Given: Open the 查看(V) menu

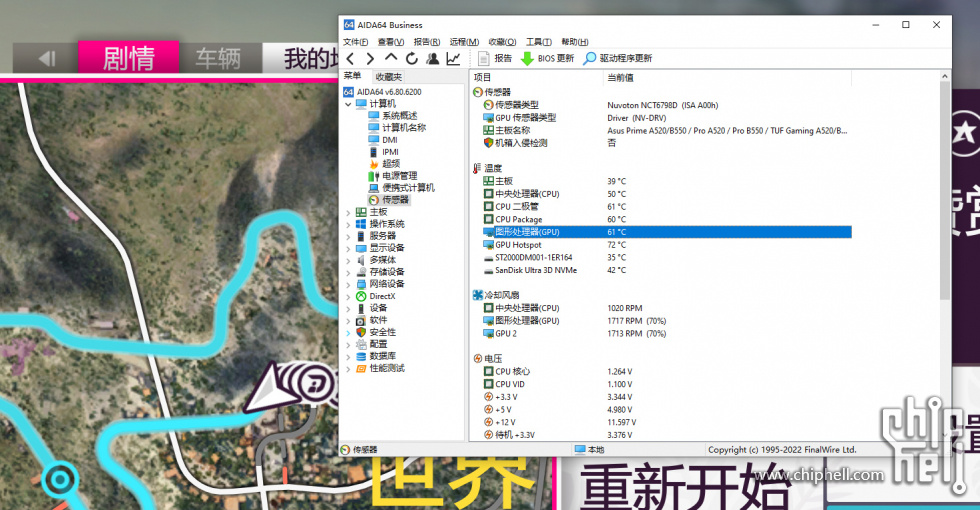Looking at the screenshot, I should [391, 42].
